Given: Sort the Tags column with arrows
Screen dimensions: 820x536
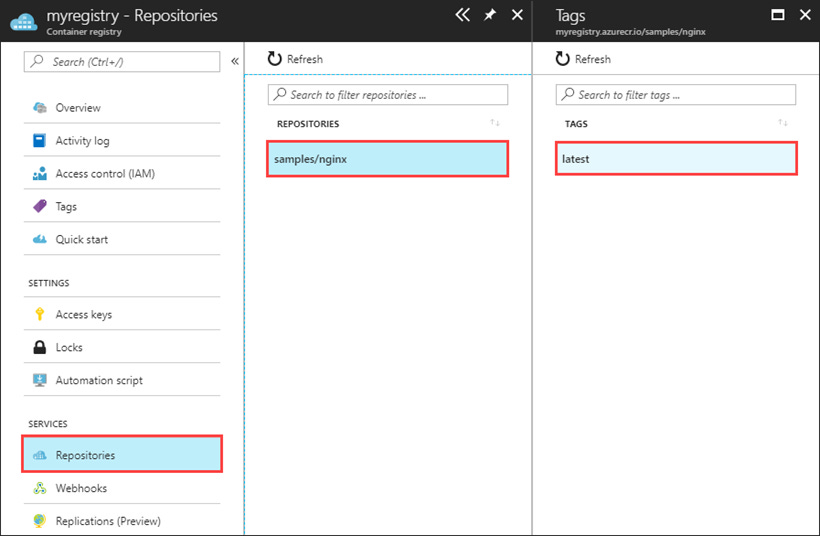Looking at the screenshot, I should tap(782, 123).
